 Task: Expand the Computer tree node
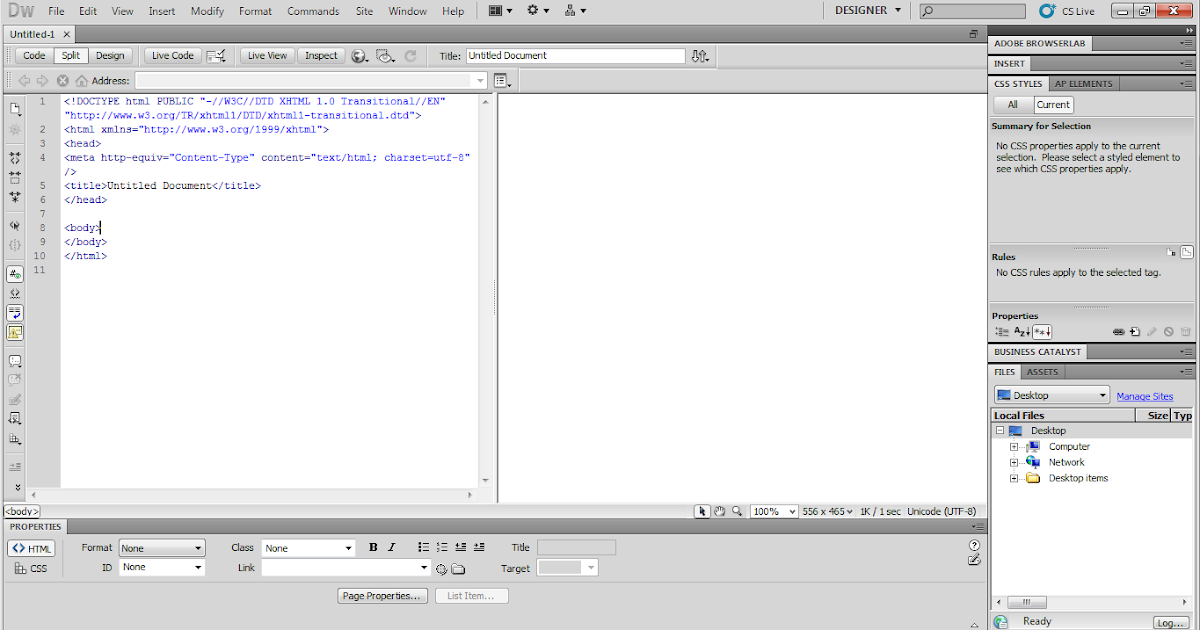pyautogui.click(x=1014, y=447)
